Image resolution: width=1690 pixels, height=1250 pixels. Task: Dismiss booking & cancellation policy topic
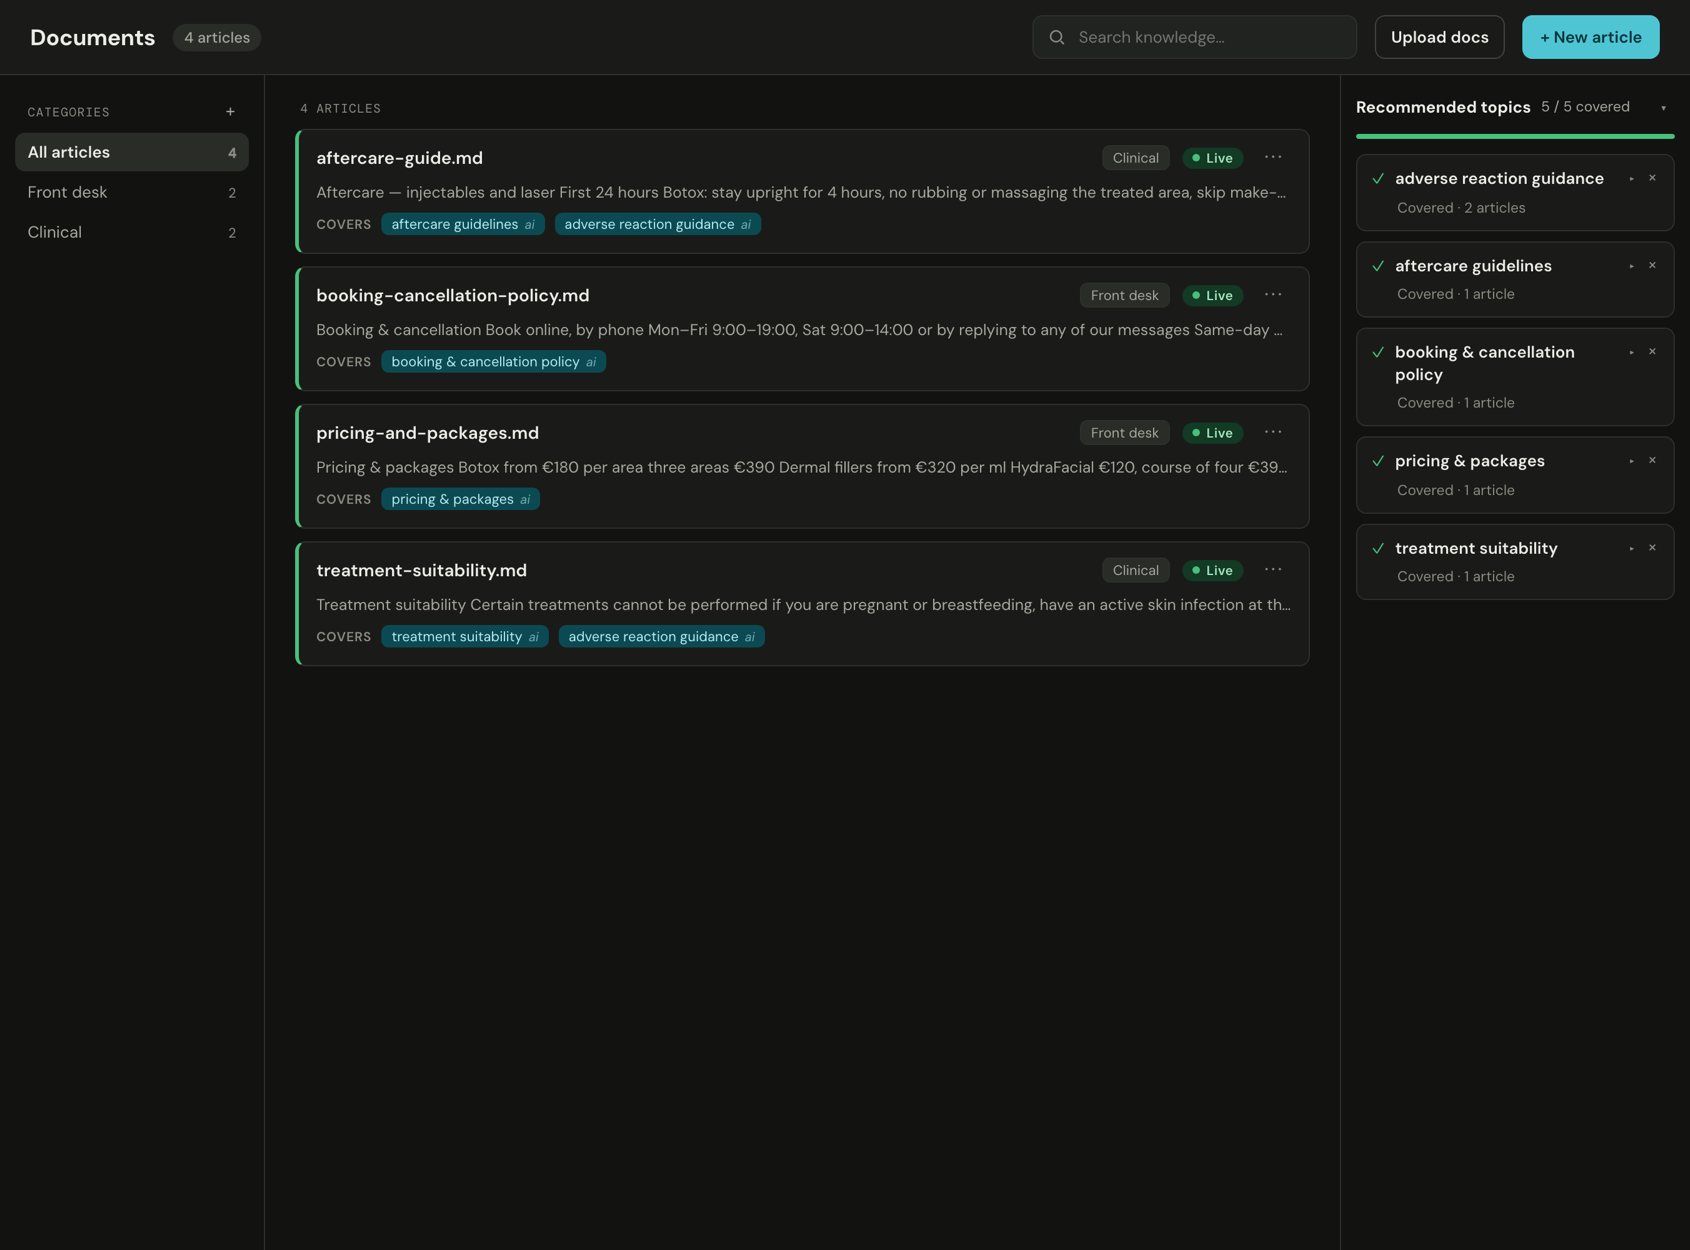click(x=1652, y=352)
